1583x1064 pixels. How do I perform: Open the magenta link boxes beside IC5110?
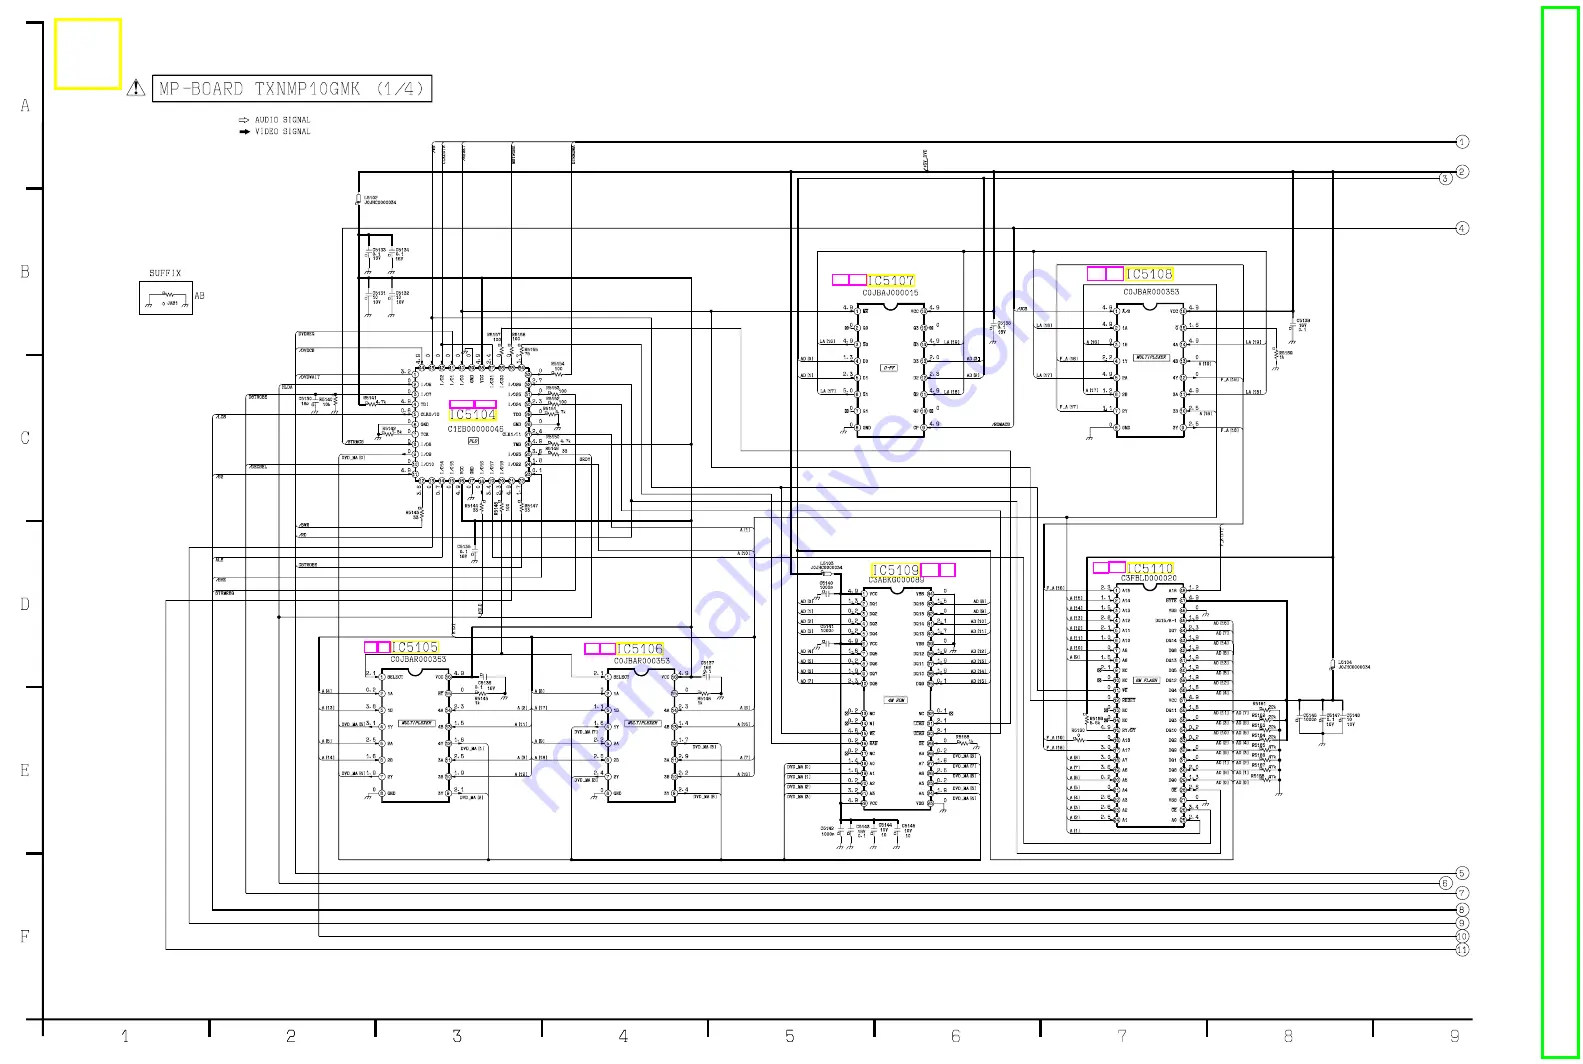tap(1109, 568)
